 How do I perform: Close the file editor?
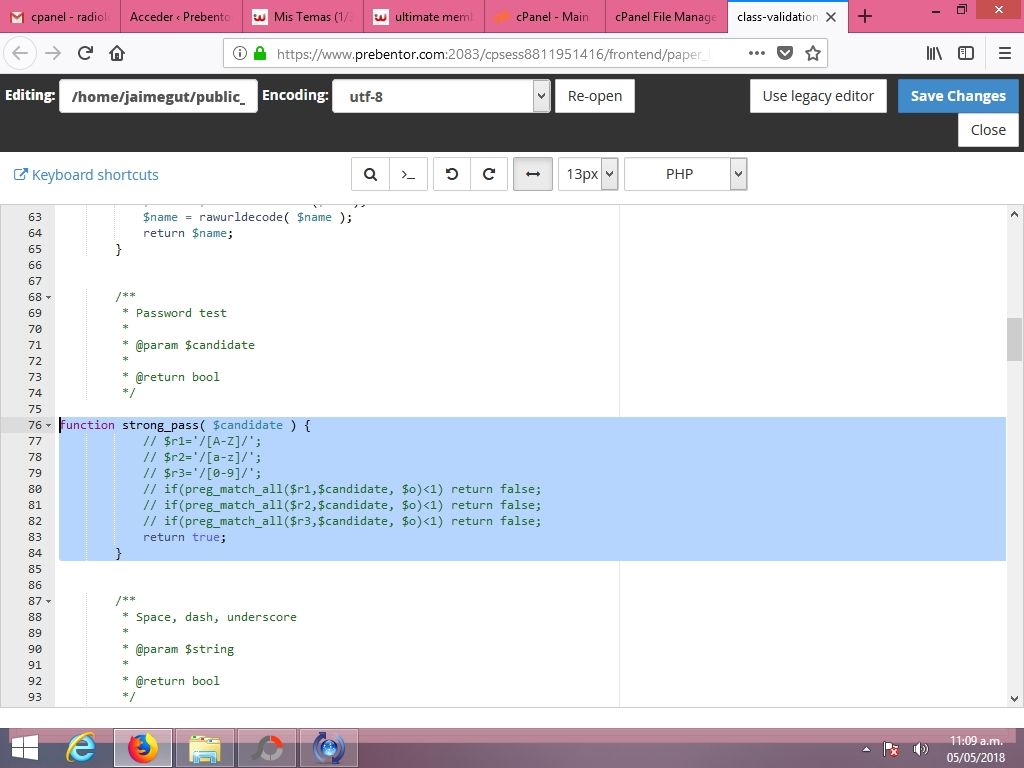point(988,130)
